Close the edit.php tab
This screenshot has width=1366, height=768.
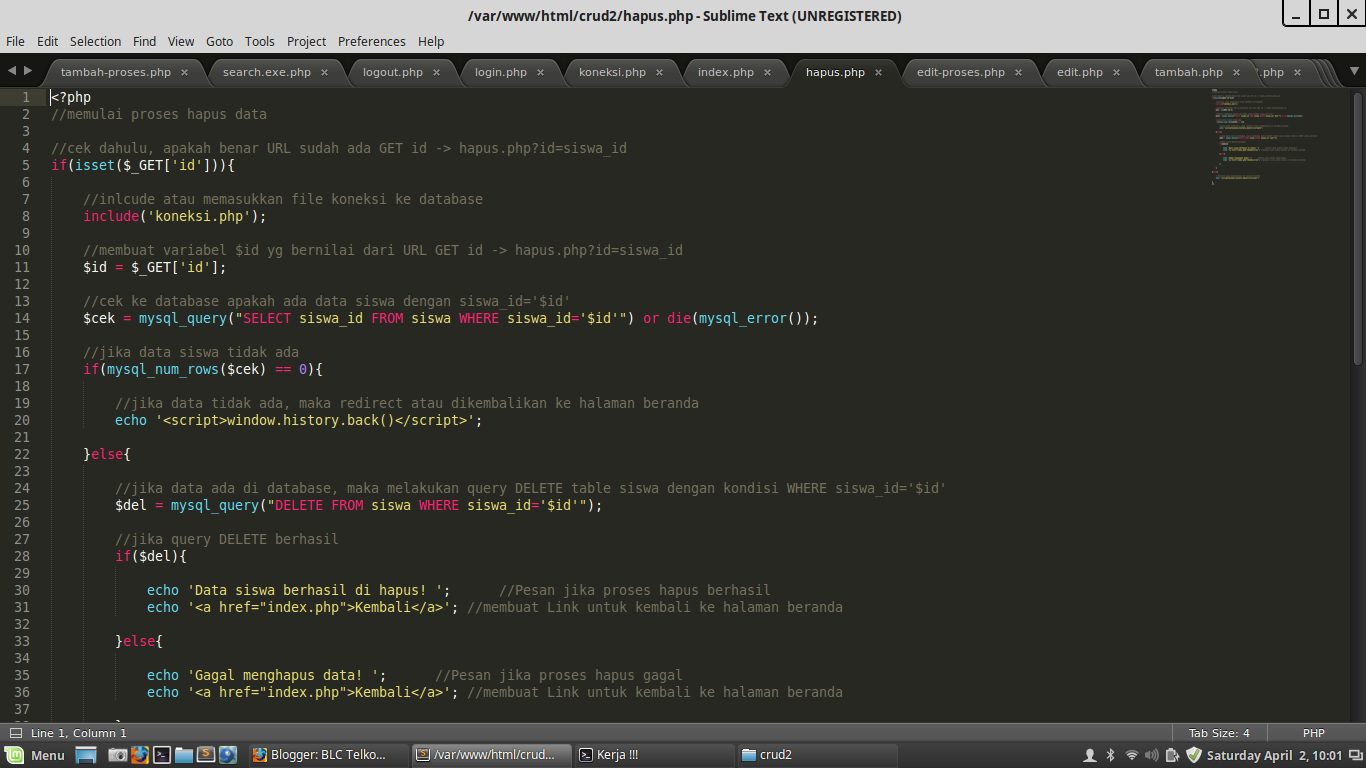[x=1116, y=72]
